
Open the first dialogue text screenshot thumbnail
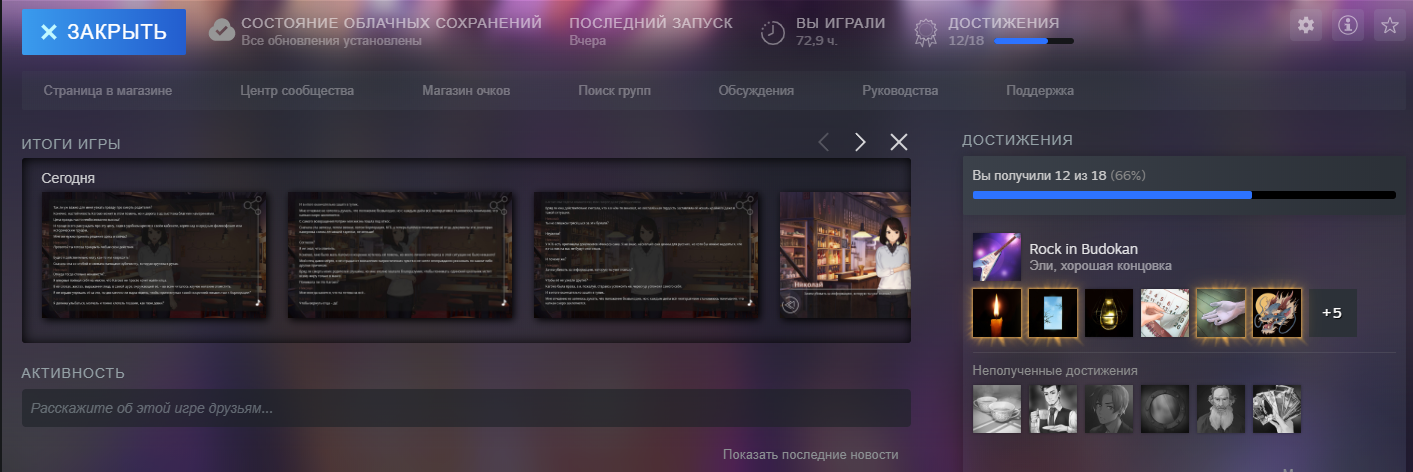(x=154, y=255)
